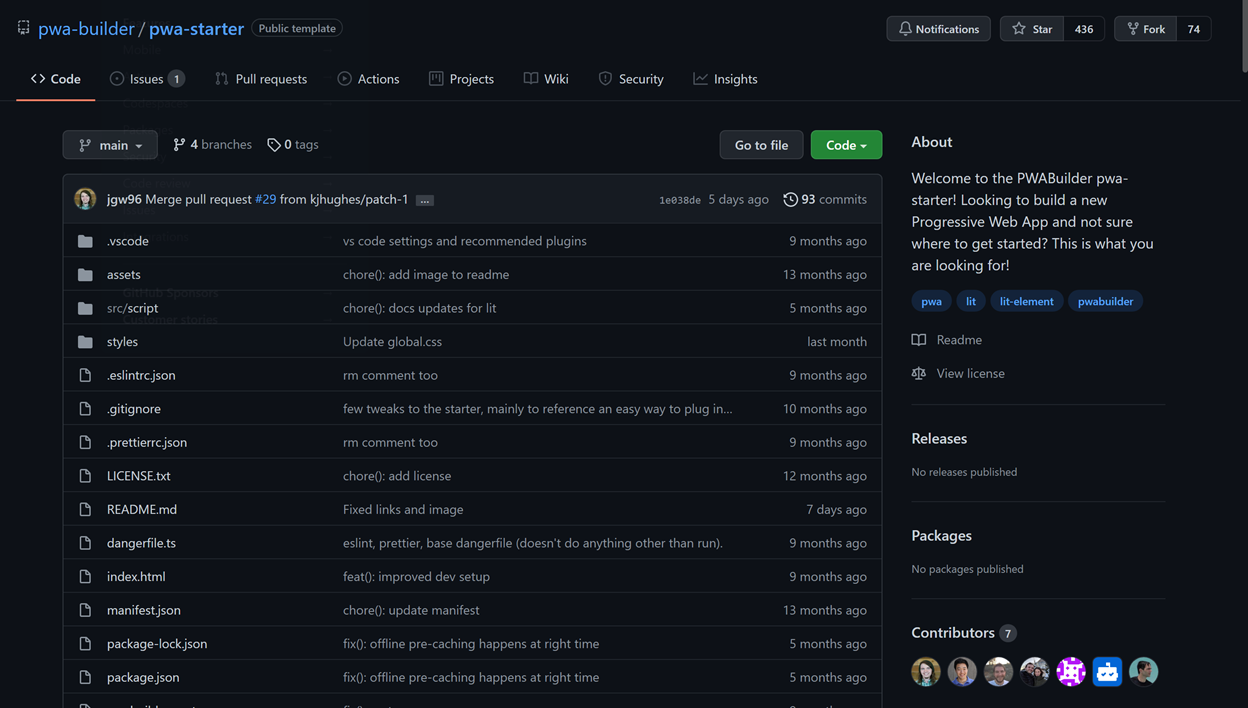Open the green Code dropdown
This screenshot has height=708, width=1248.
[x=846, y=145]
